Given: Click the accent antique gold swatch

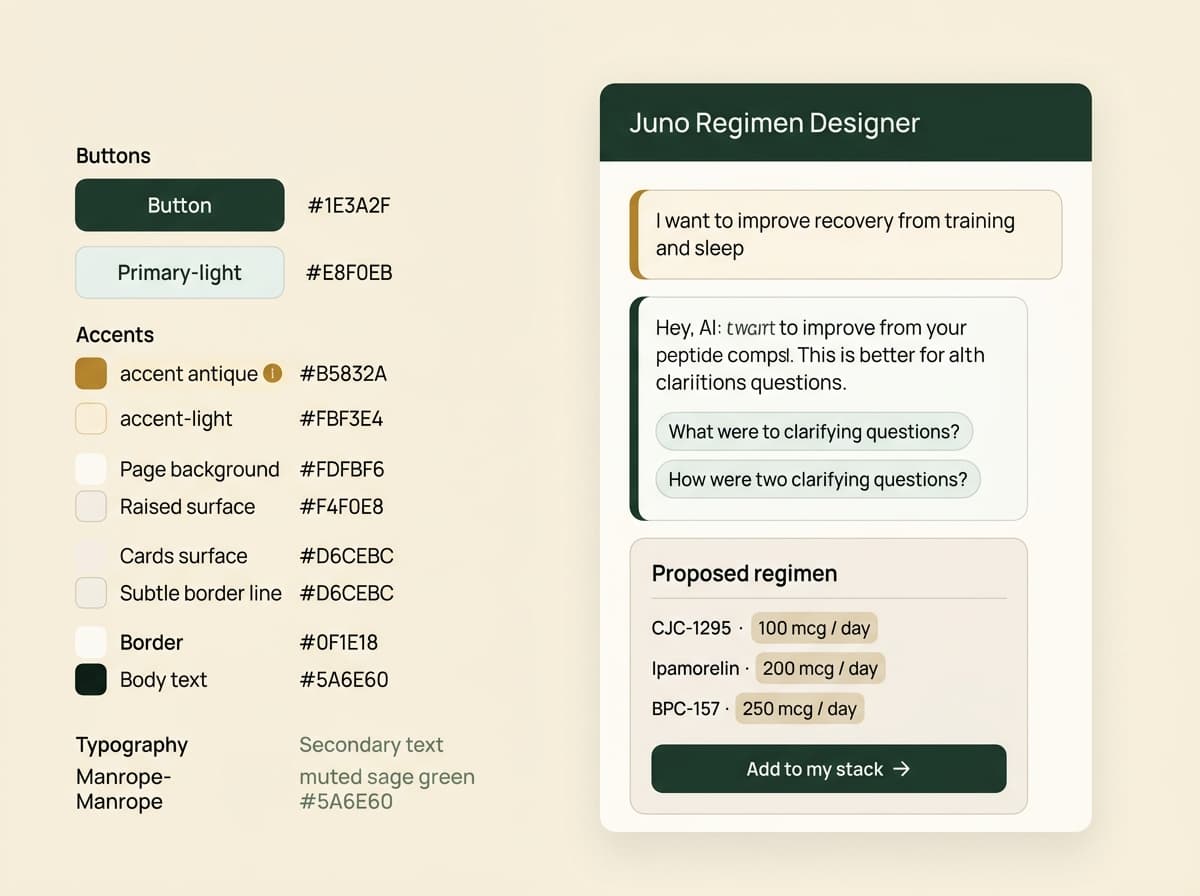Looking at the screenshot, I should pyautogui.click(x=91, y=374).
